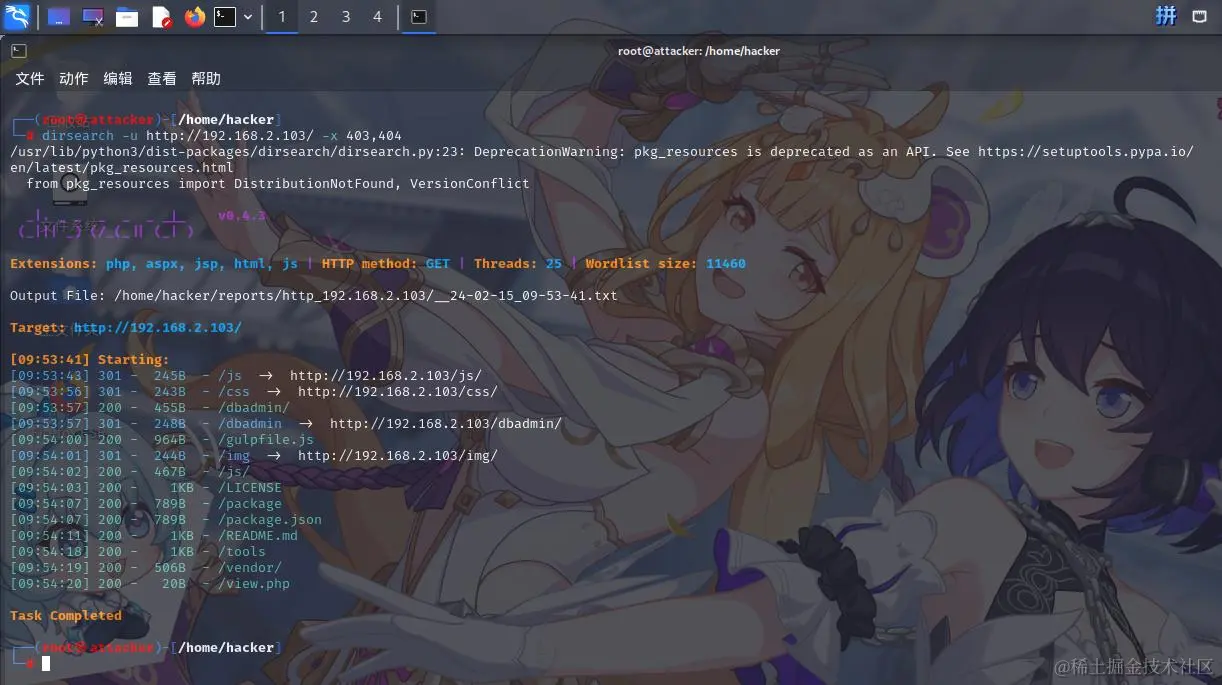Click the http://192.168.2.103/dbadmin/ redirect URL
Screen dimensions: 1222x685
click(x=446, y=424)
